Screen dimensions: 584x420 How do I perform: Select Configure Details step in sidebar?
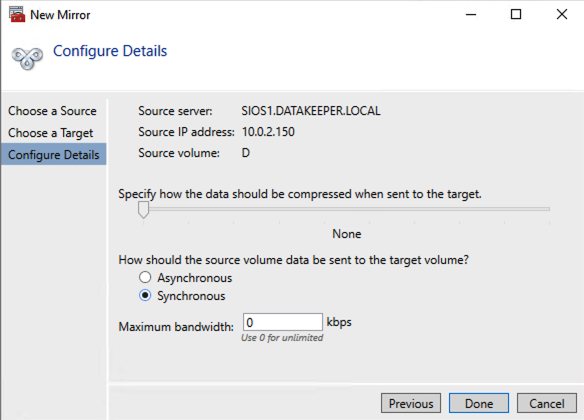click(54, 155)
